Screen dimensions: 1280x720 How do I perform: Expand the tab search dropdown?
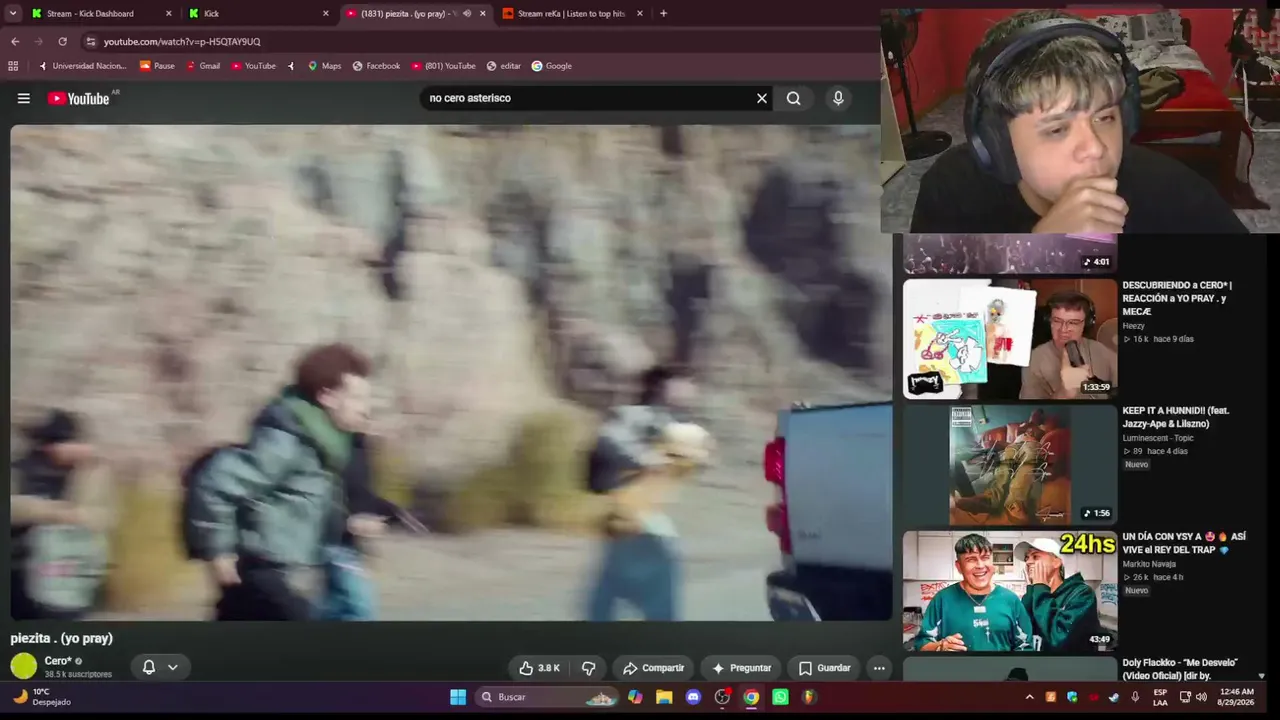click(x=13, y=14)
